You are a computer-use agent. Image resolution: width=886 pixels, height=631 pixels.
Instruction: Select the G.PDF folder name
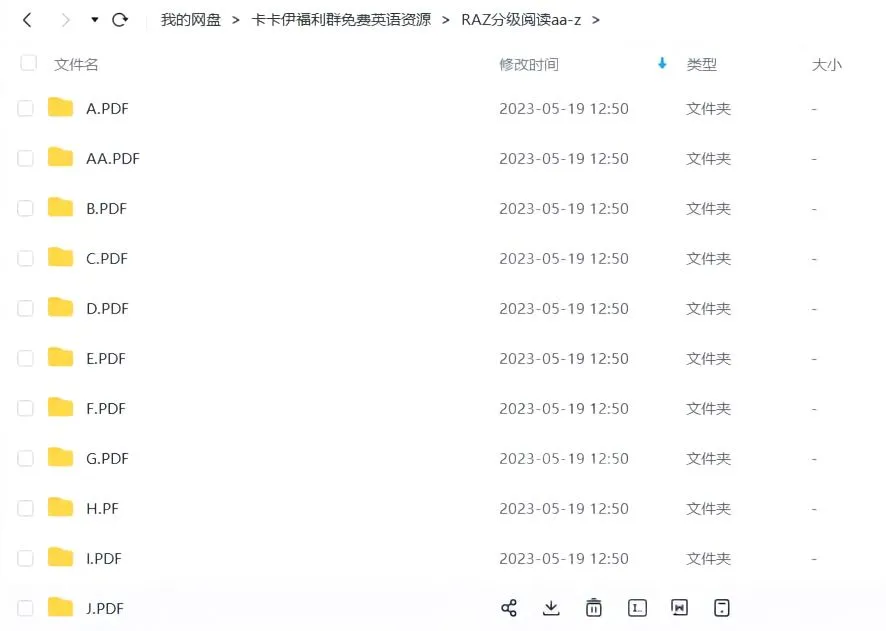pos(107,459)
